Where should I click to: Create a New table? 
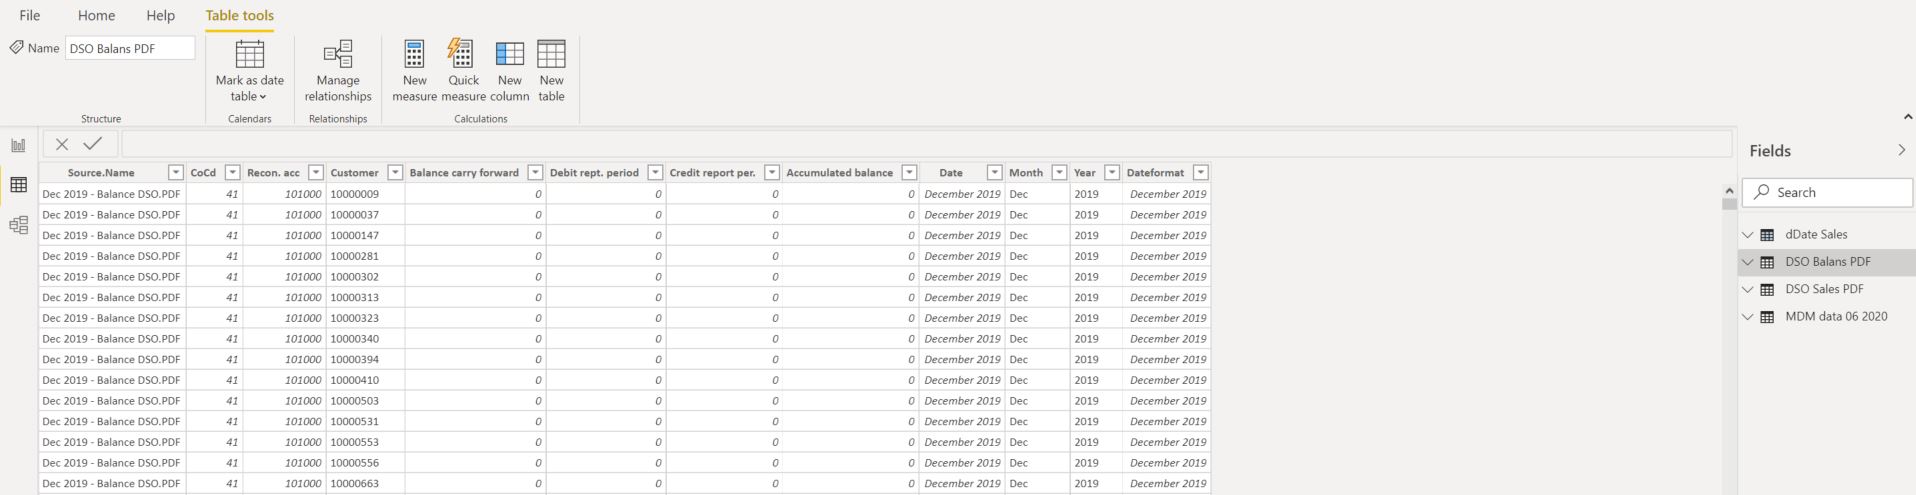551,71
